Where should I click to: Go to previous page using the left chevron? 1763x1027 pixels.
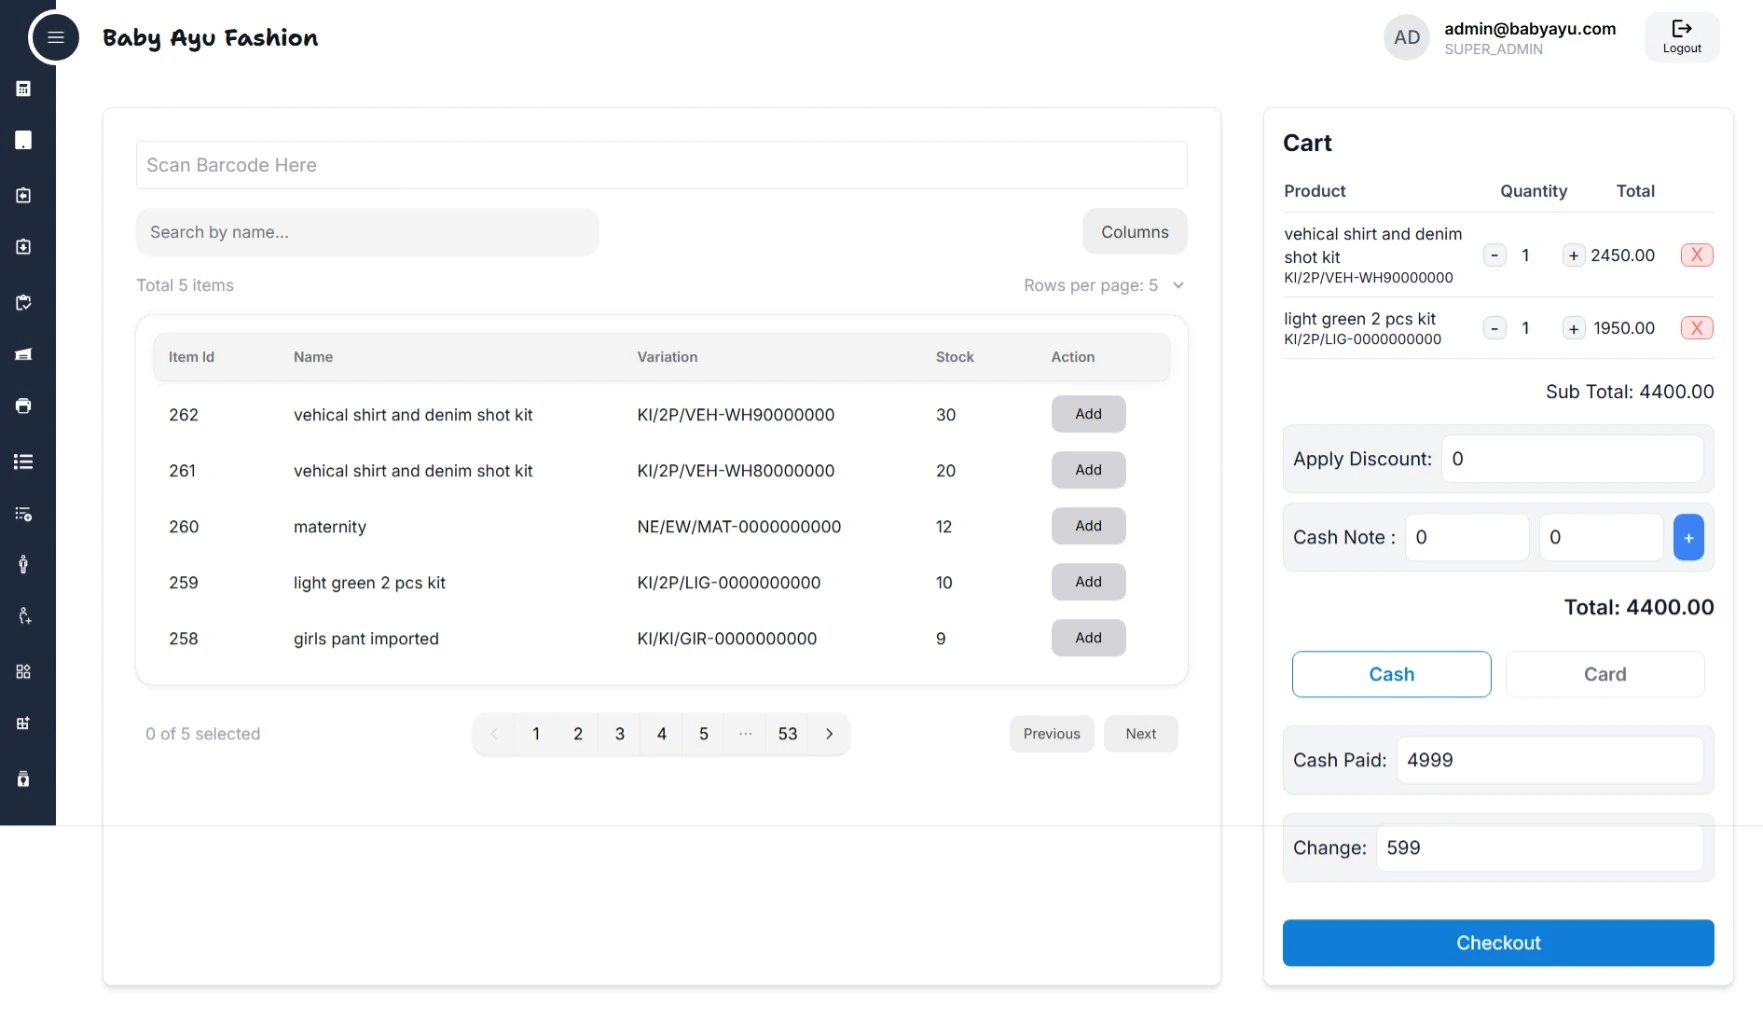[494, 734]
